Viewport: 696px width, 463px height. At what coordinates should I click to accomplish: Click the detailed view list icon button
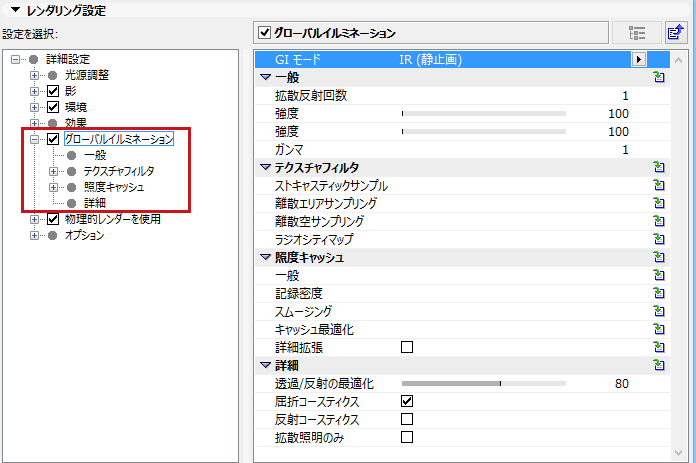637,33
